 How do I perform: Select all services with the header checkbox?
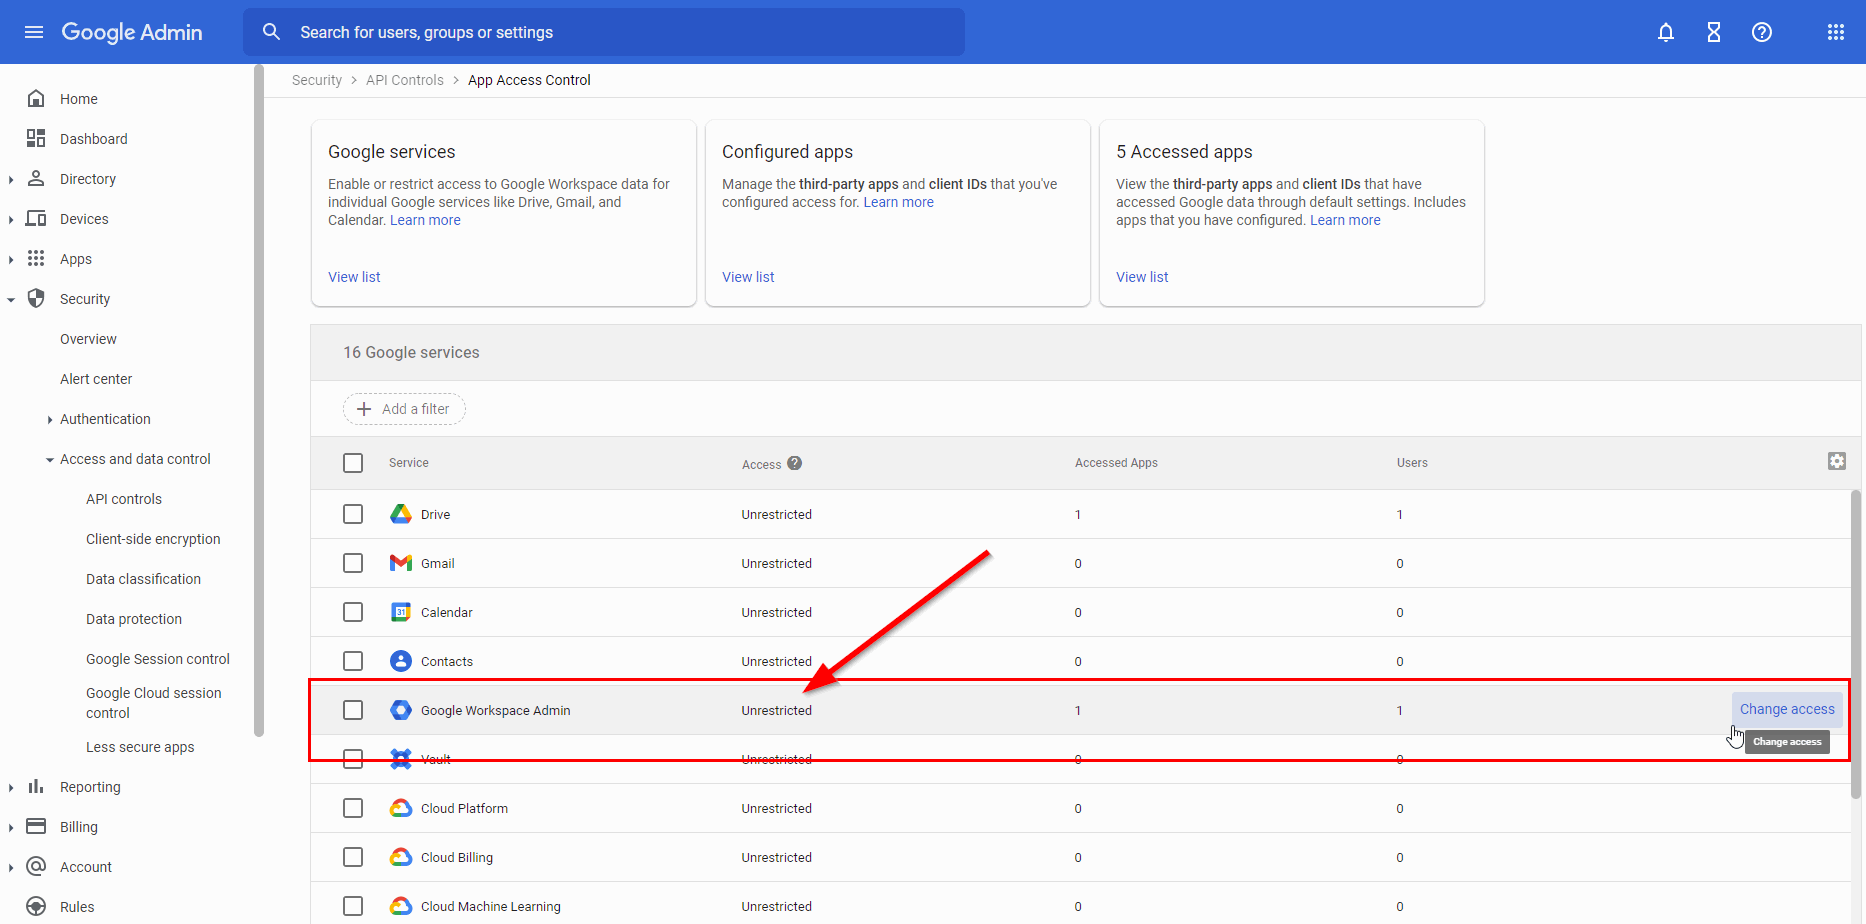pyautogui.click(x=353, y=462)
